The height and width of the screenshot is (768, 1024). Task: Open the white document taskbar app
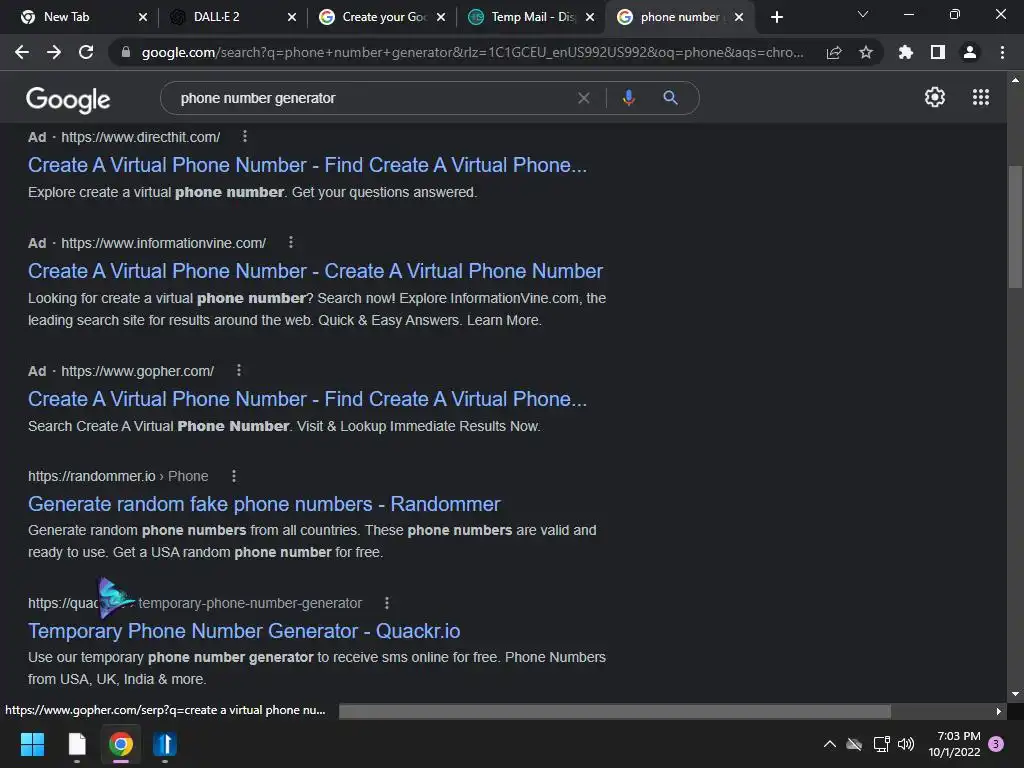77,744
